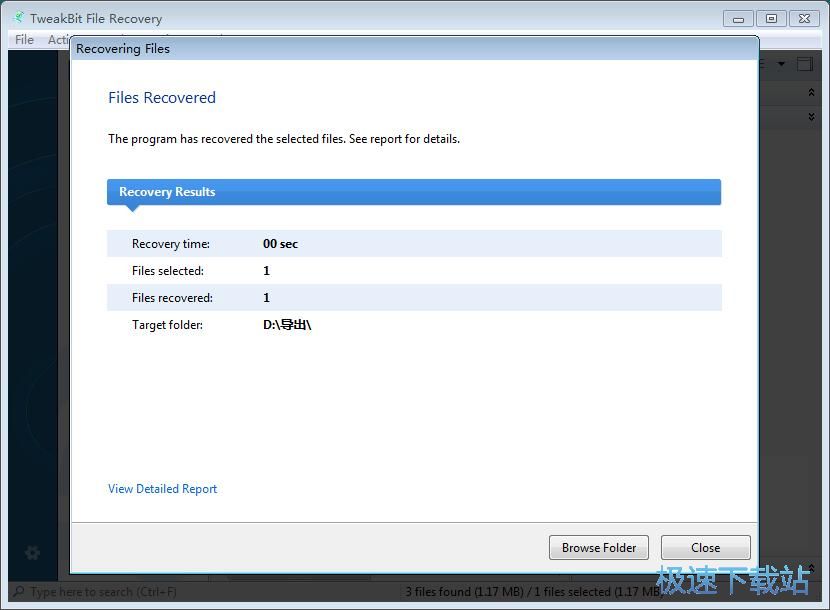Click the 'Recovery Results' header bar
Viewport: 830px width, 610px height.
pos(414,192)
